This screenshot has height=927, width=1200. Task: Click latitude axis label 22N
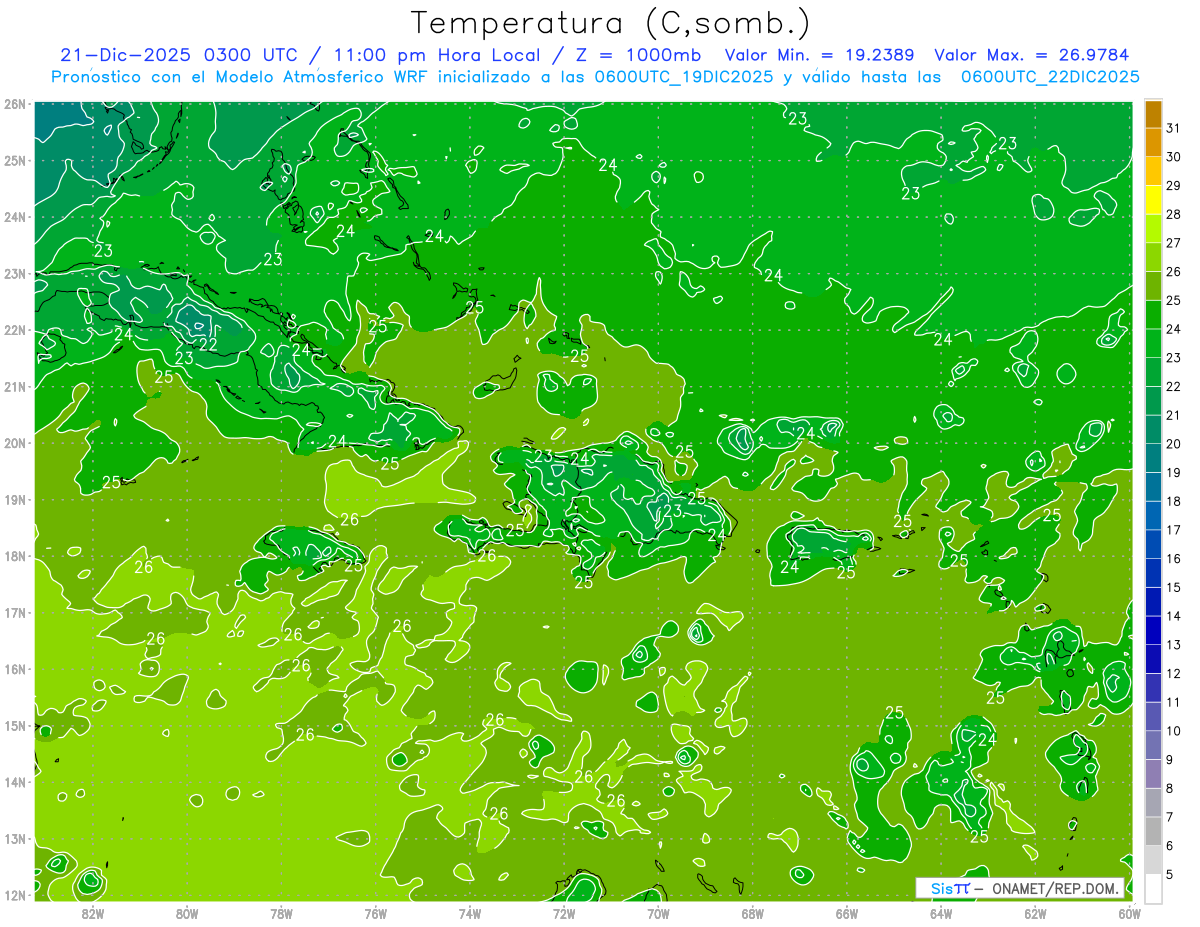15,330
